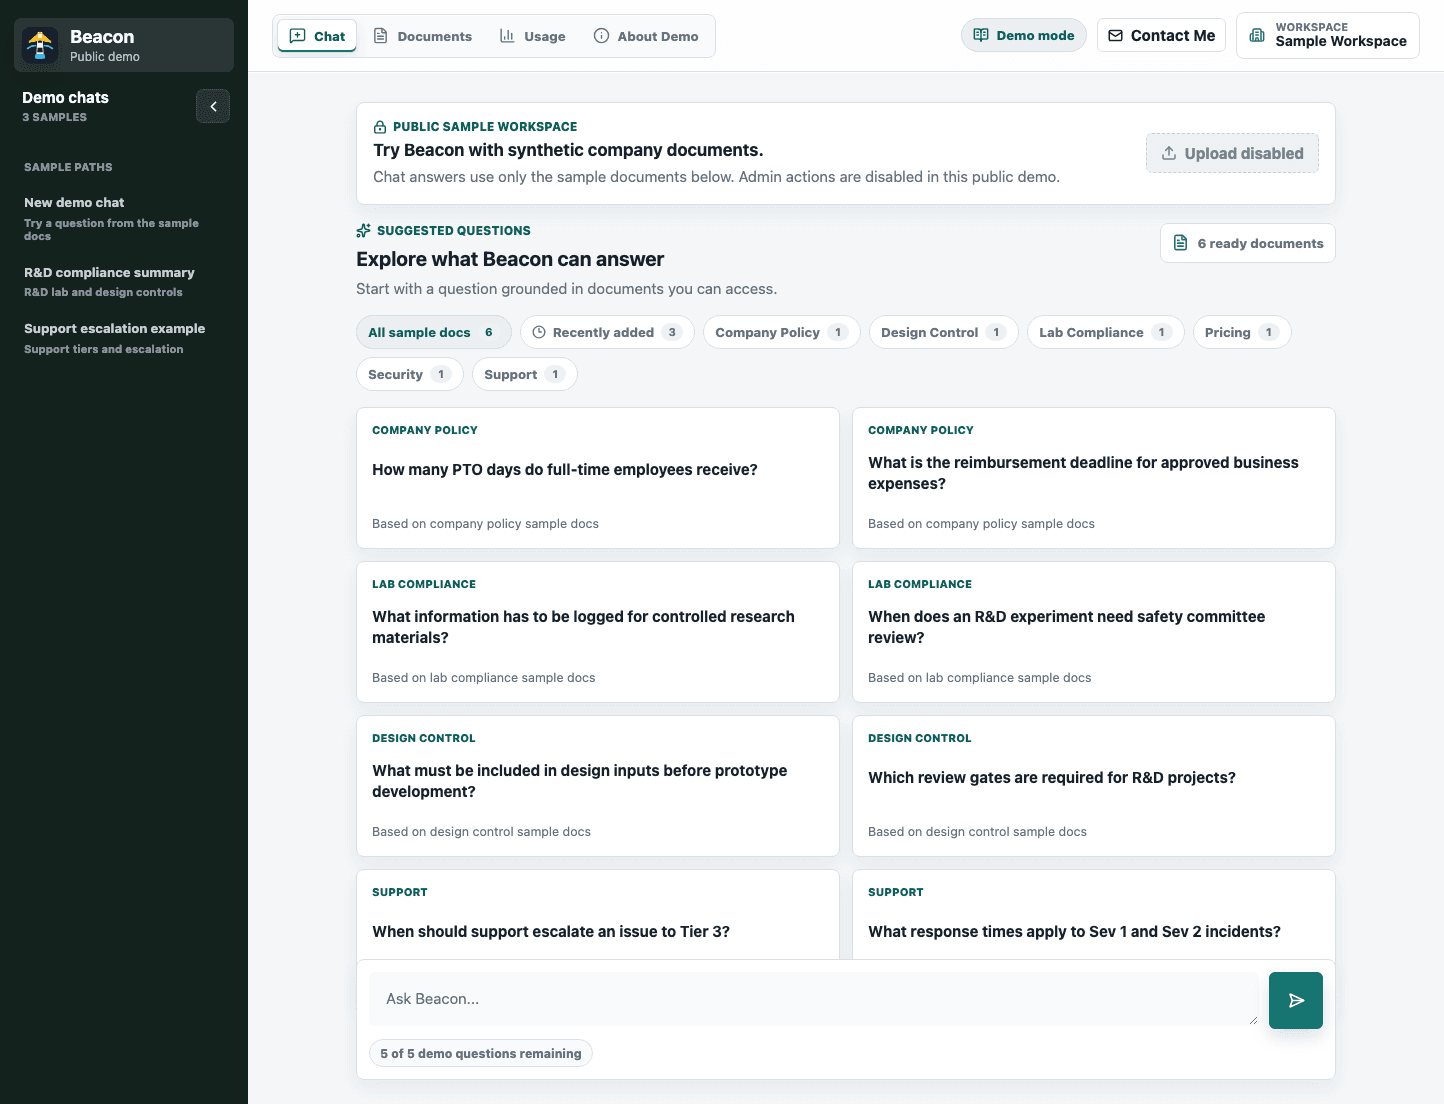This screenshot has height=1104, width=1444.
Task: Click the Beacon lighthouse logo icon
Action: point(40,45)
